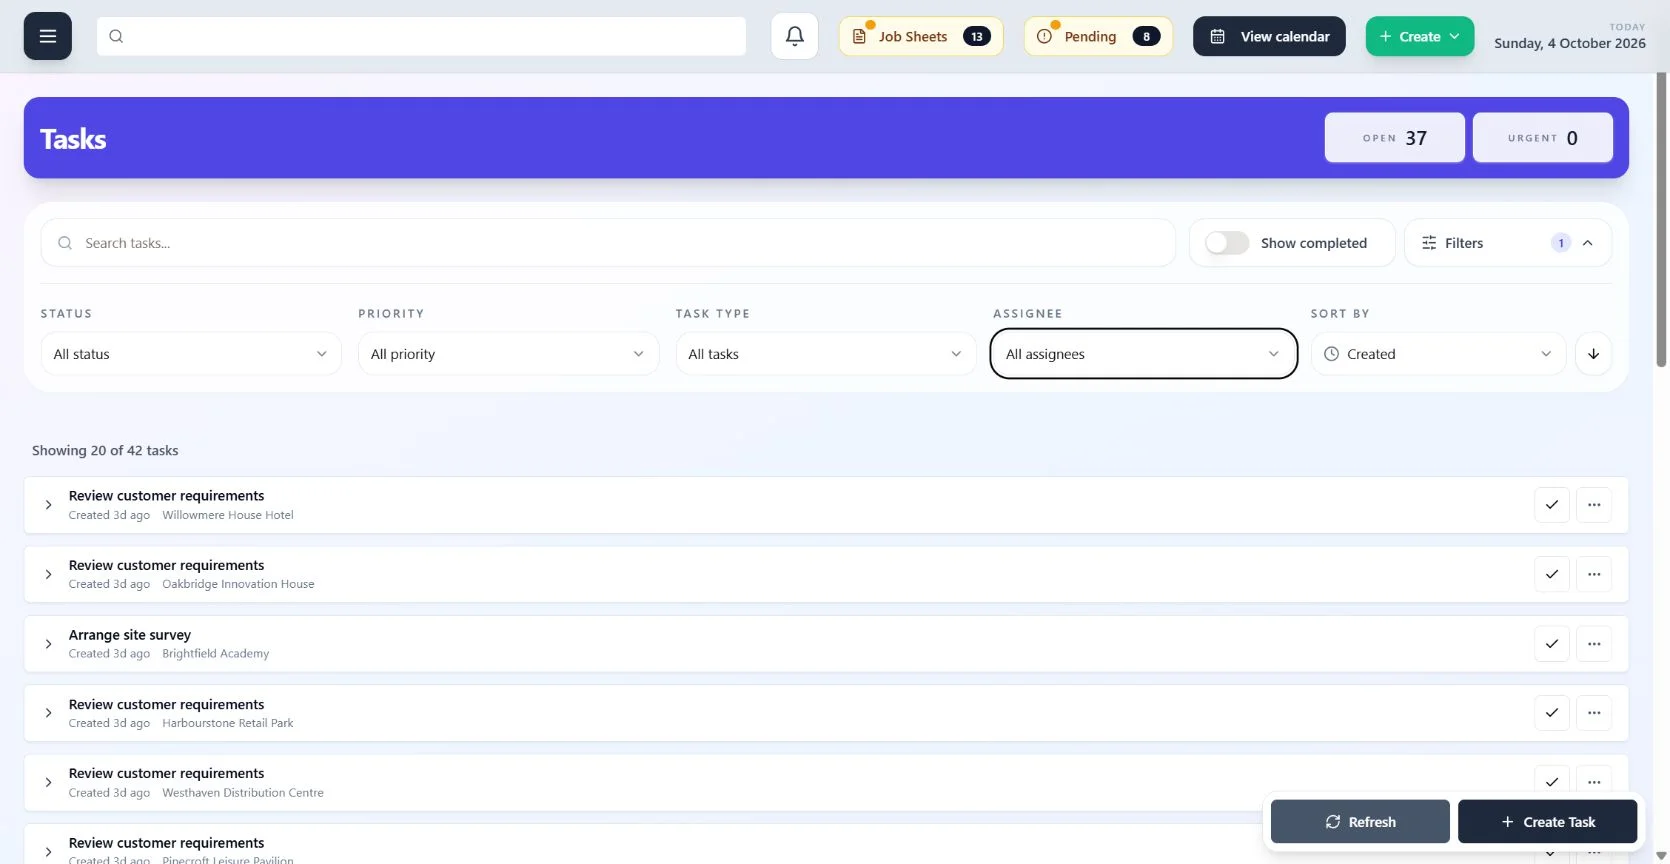This screenshot has height=864, width=1670.
Task: Click 'Arrange site survey' task title
Action: click(130, 635)
